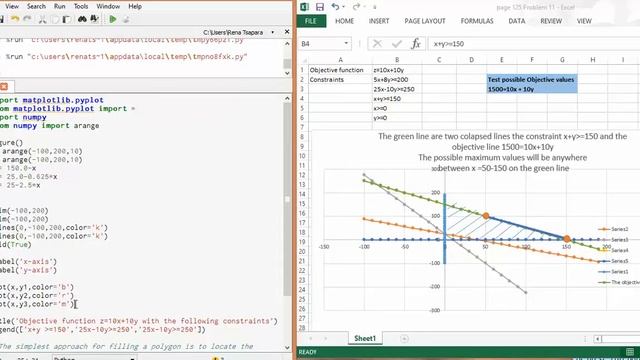
Task: Switch to the FORMULAS ribbon tab
Action: tap(477, 21)
